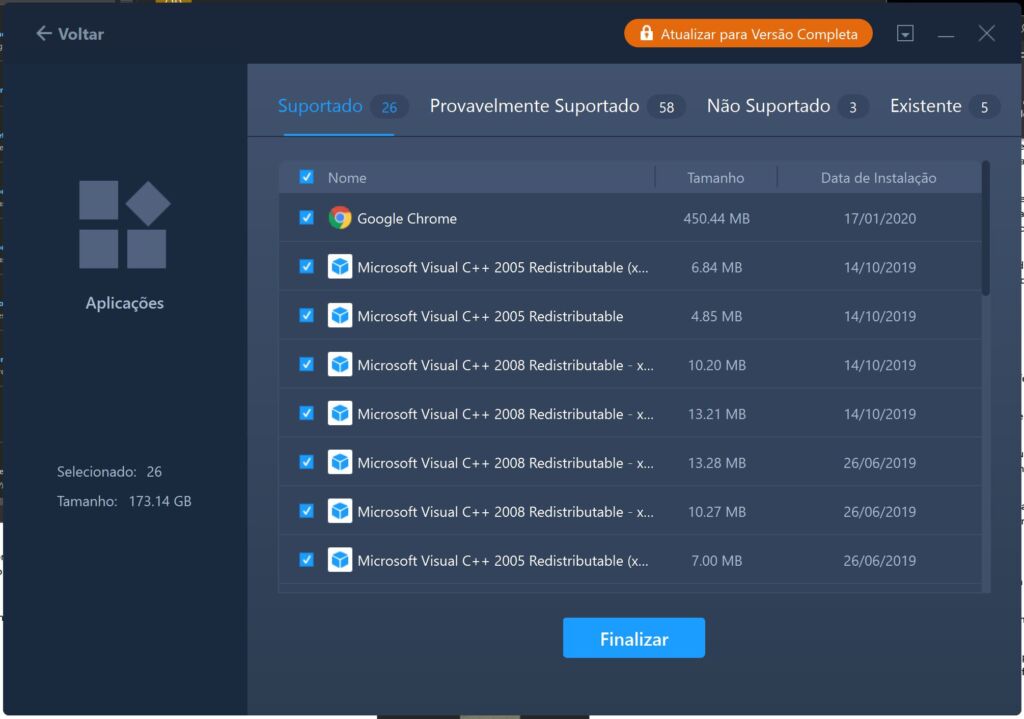
Task: Go back with the Voltar button
Action: coord(70,34)
